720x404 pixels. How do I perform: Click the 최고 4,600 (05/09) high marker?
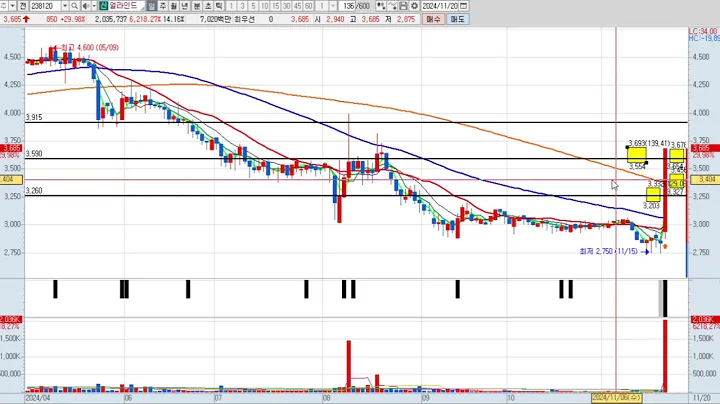tap(86, 48)
